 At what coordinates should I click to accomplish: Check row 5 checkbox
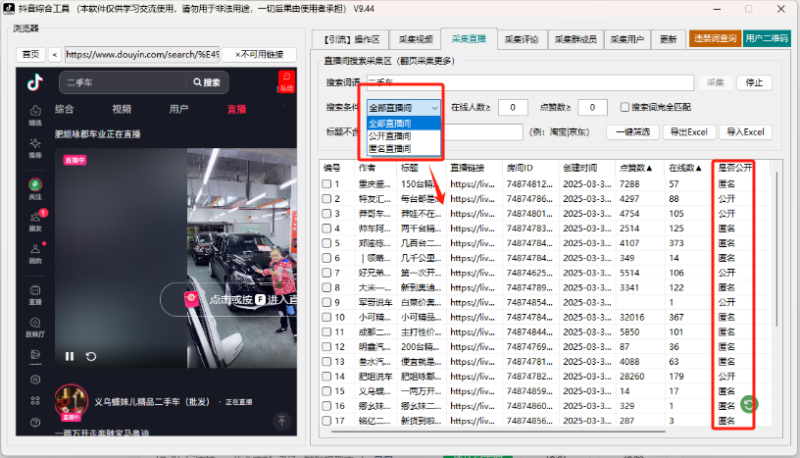(327, 243)
